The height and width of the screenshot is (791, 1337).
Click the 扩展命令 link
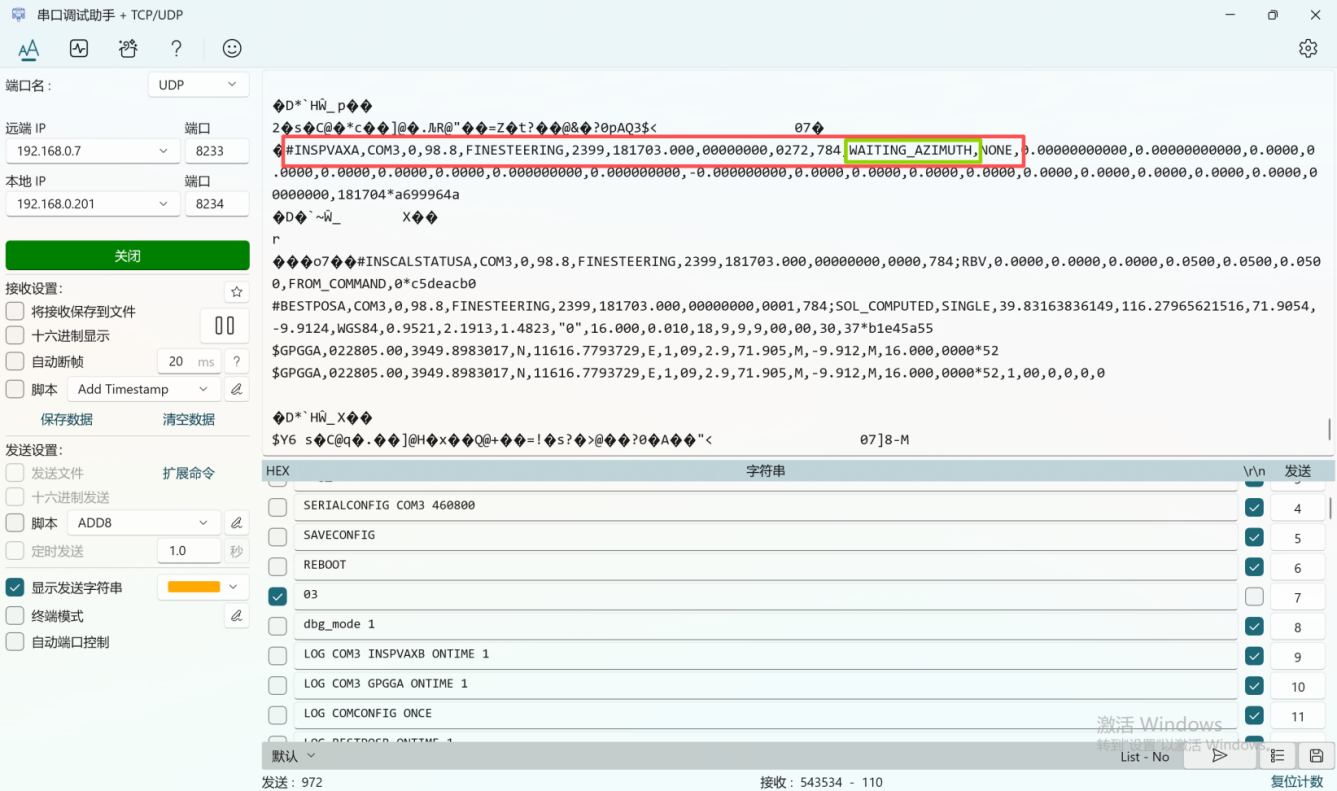(x=189, y=473)
